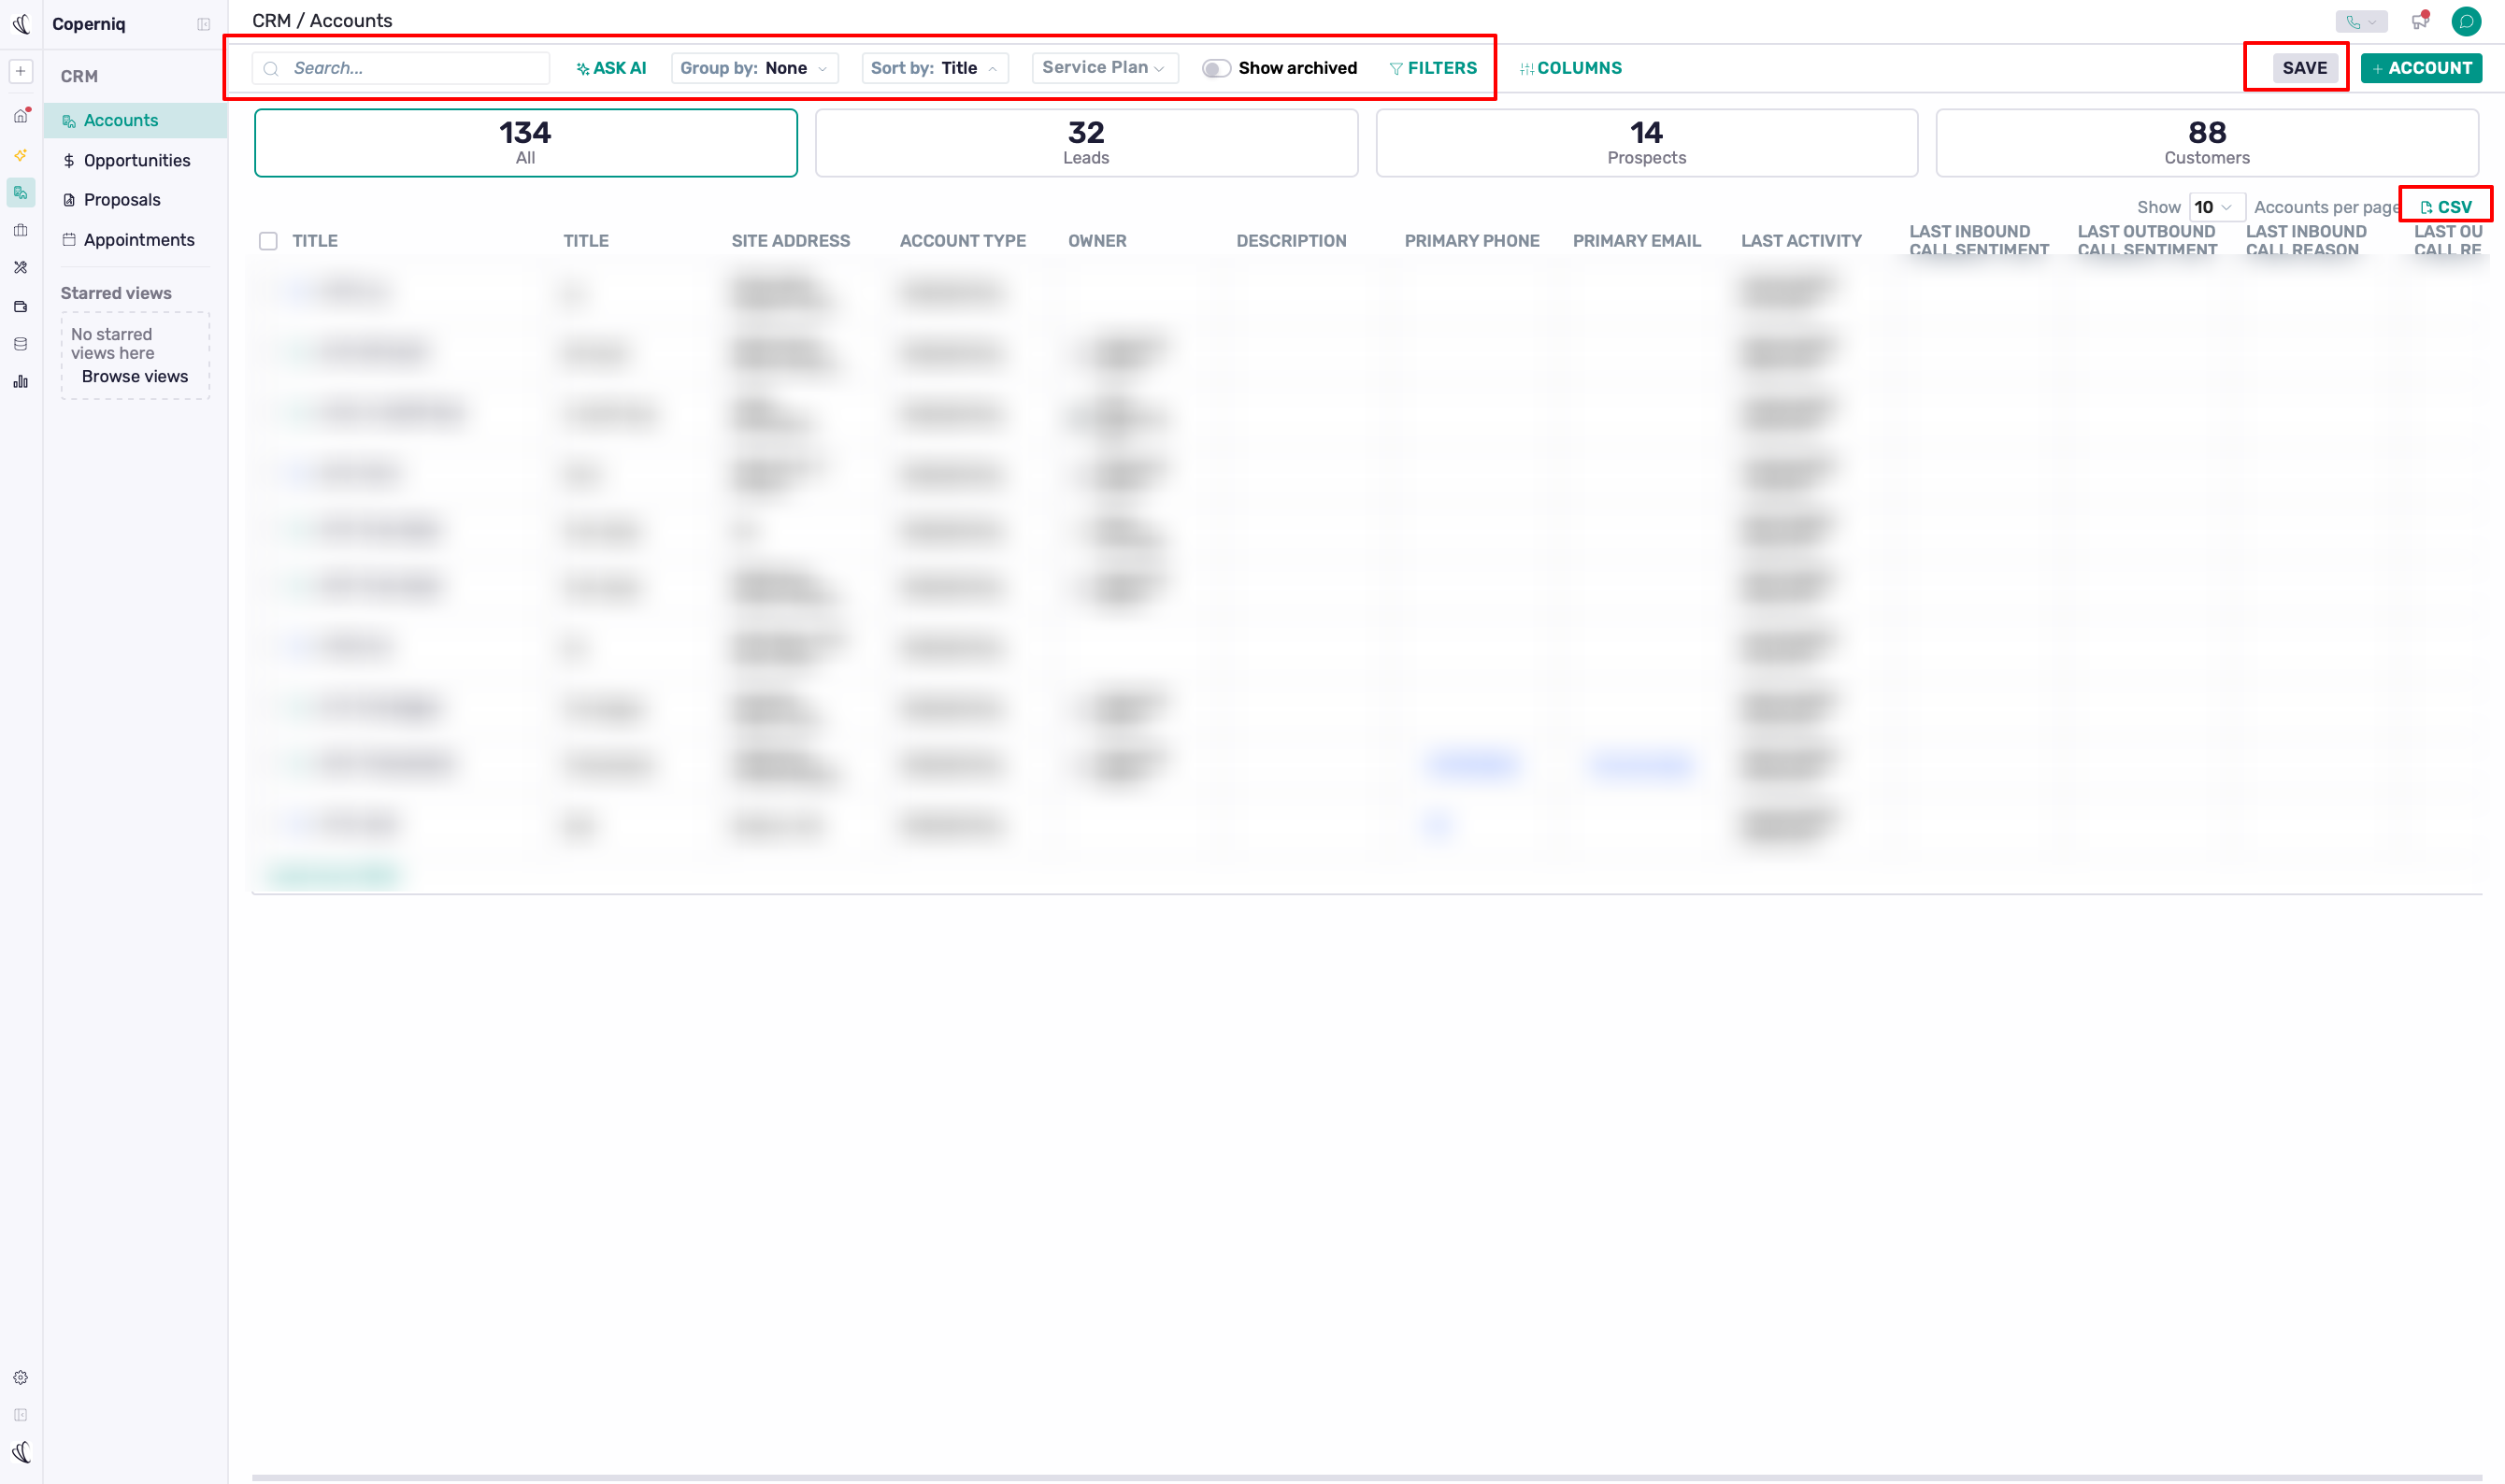Select the 134 All tab card
The height and width of the screenshot is (1484, 2505).
[x=525, y=143]
